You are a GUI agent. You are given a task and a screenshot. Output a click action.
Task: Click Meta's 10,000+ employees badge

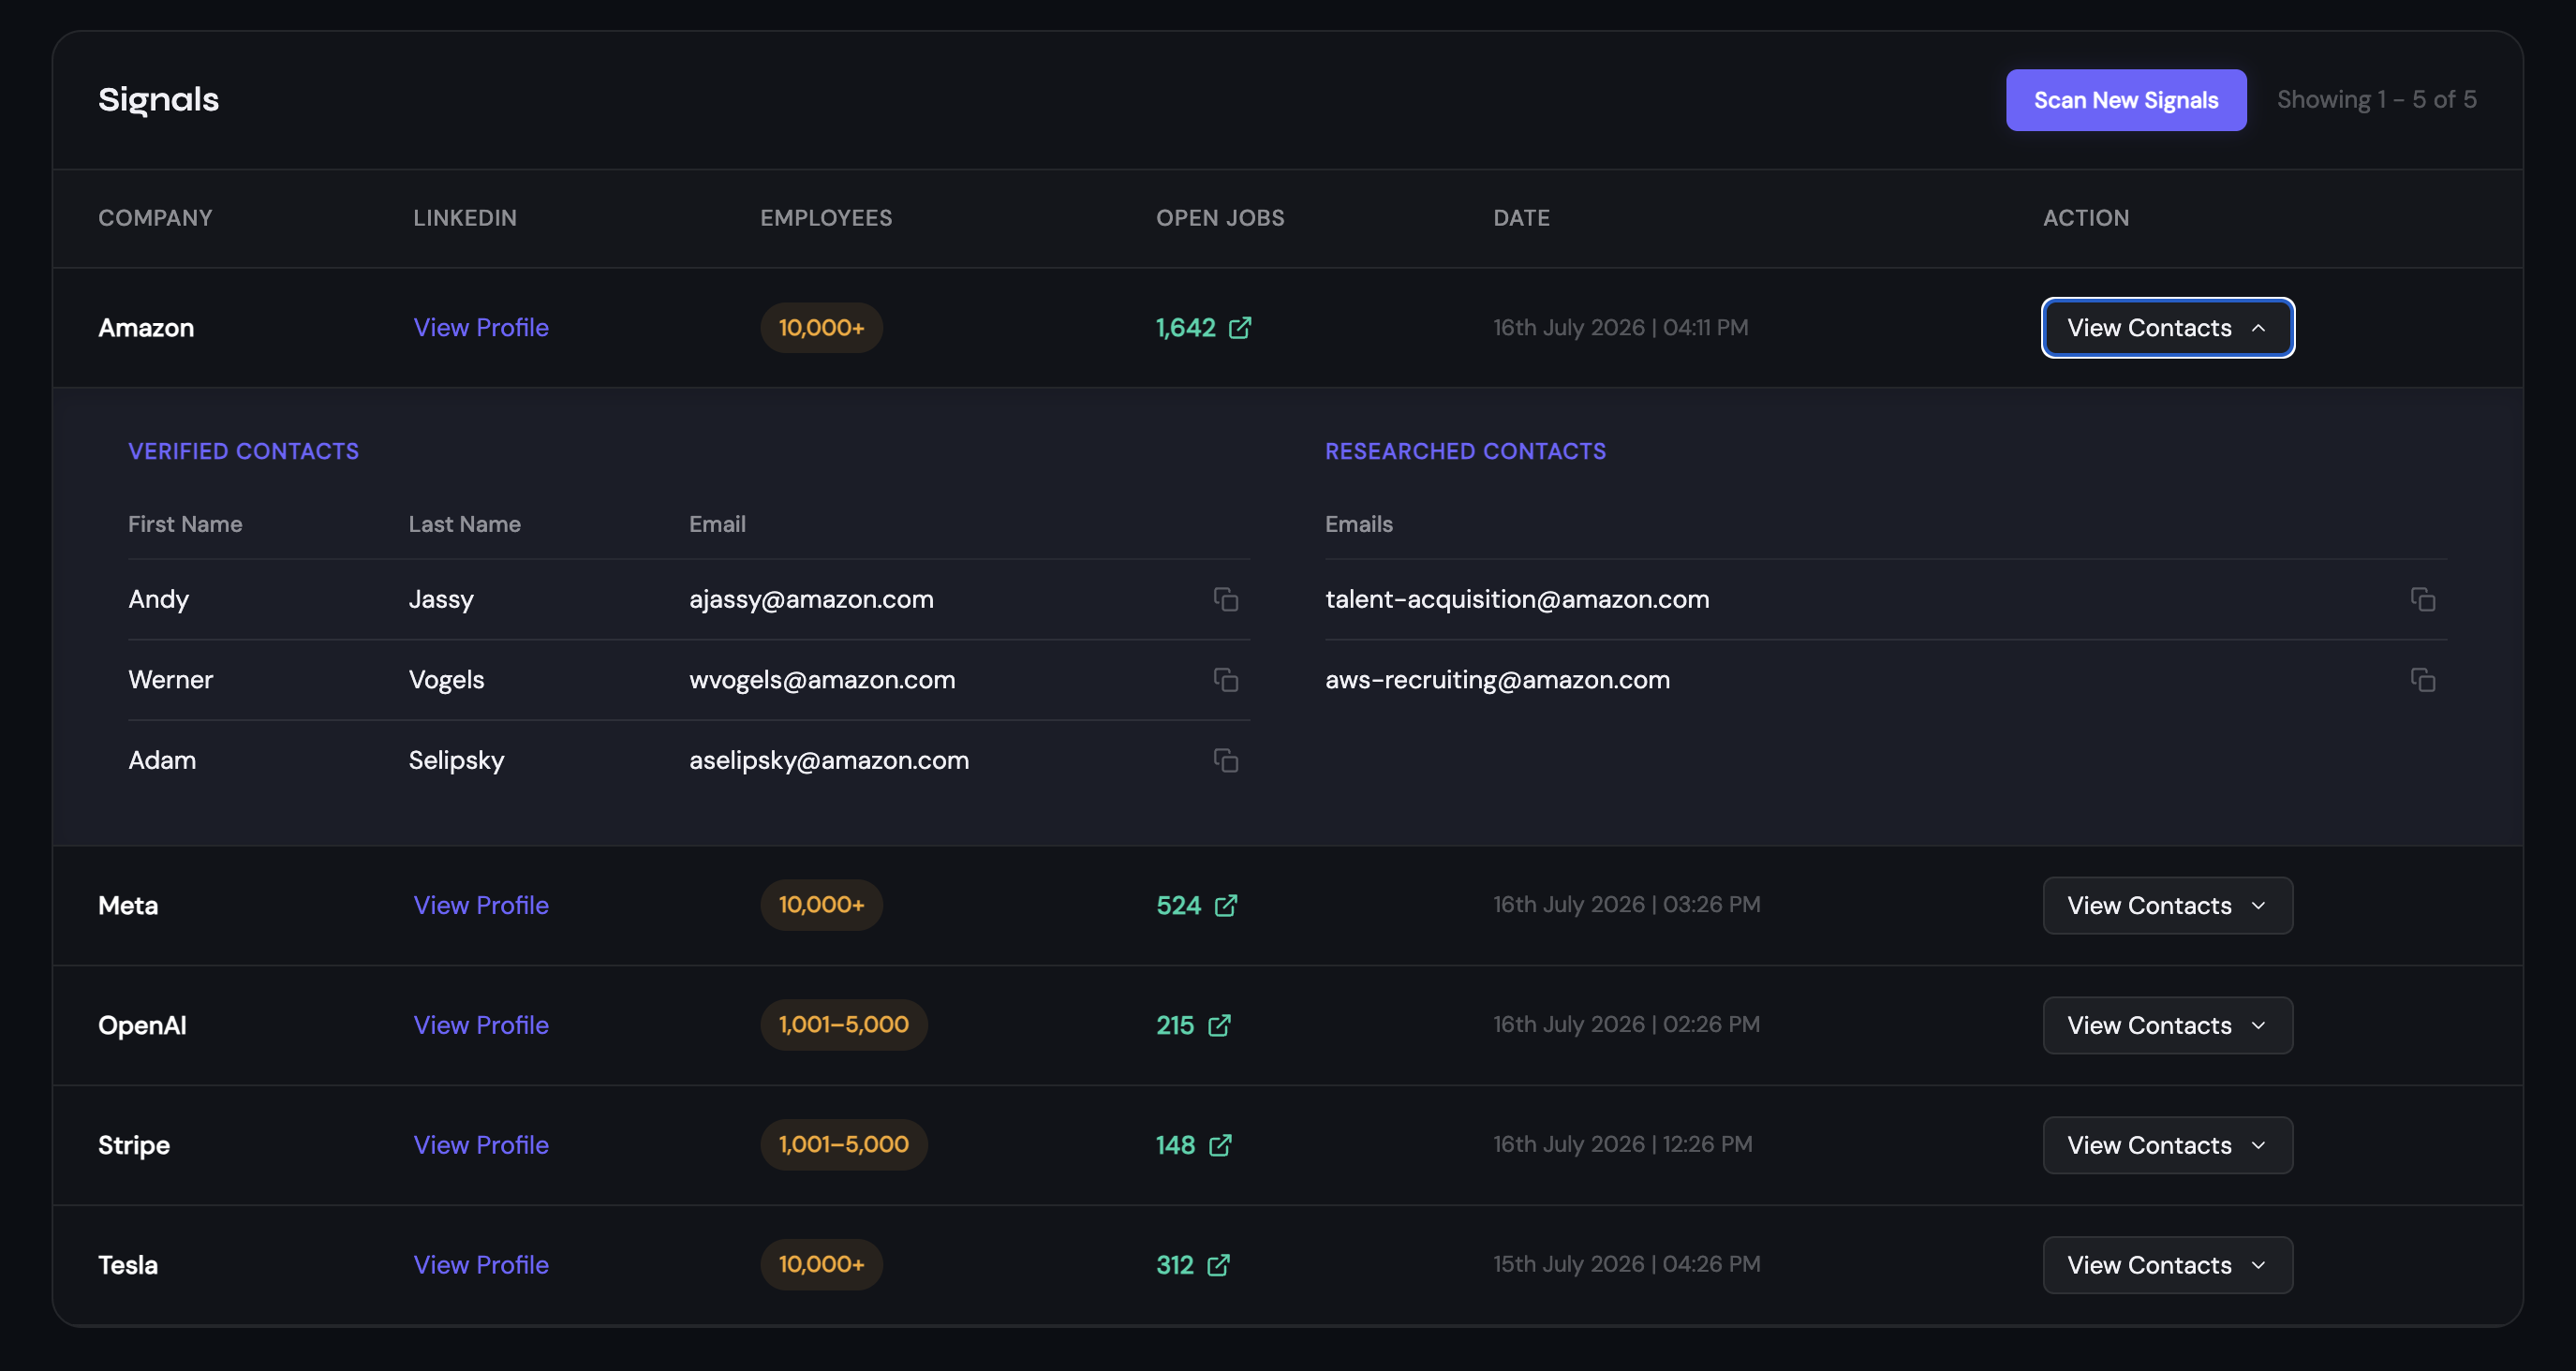[x=821, y=905]
